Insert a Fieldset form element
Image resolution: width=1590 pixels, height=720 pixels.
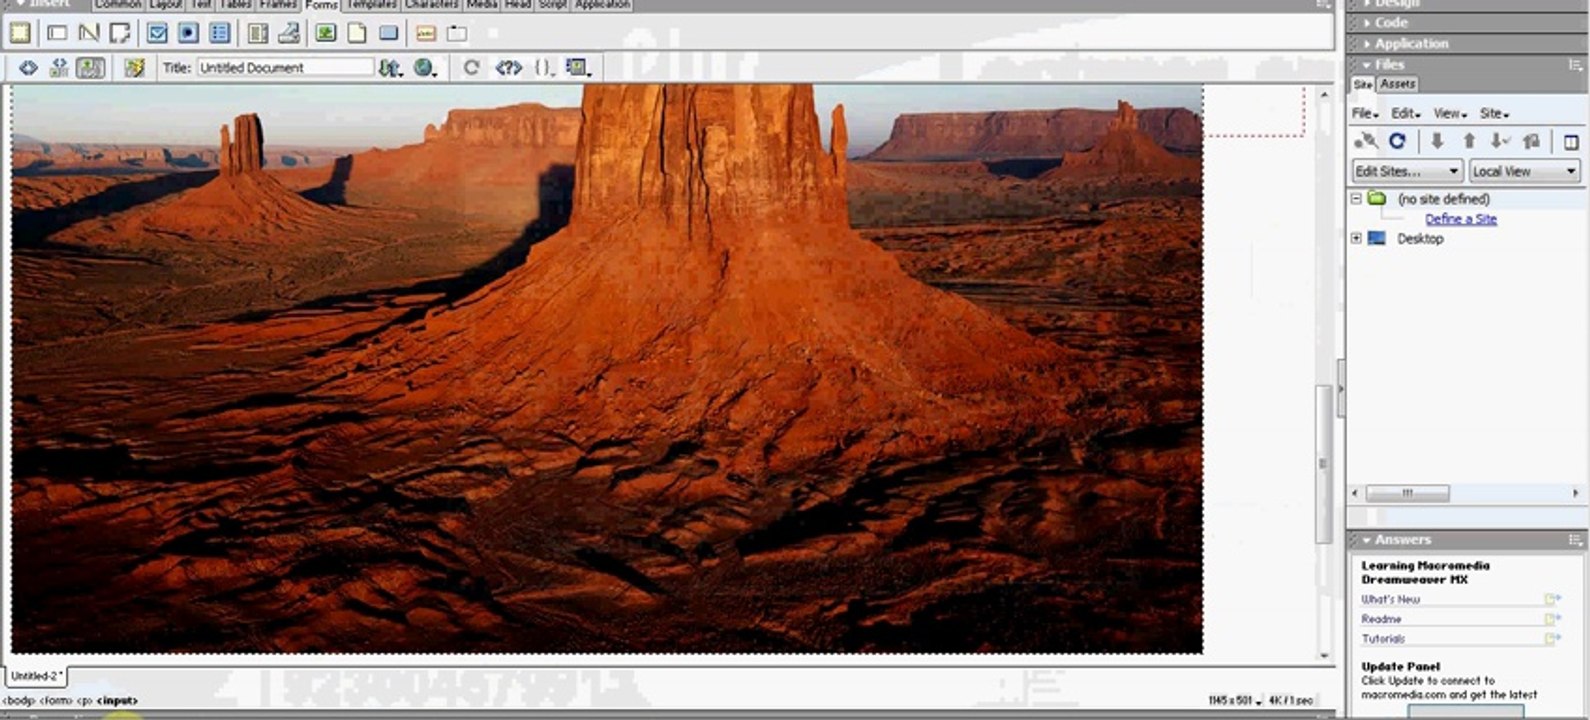tap(457, 33)
